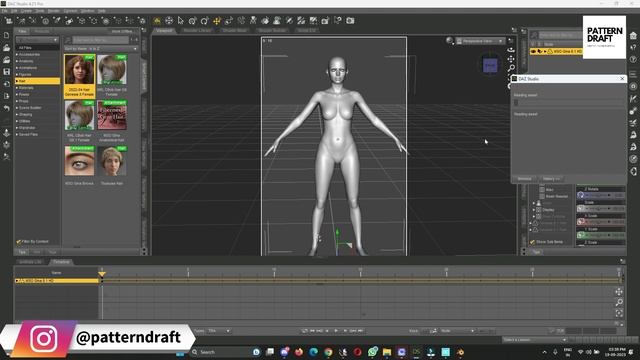The width and height of the screenshot is (640, 360).
Task: Expand MSO Gina 8.1 HD node in Scene
Action: (x=544, y=51)
